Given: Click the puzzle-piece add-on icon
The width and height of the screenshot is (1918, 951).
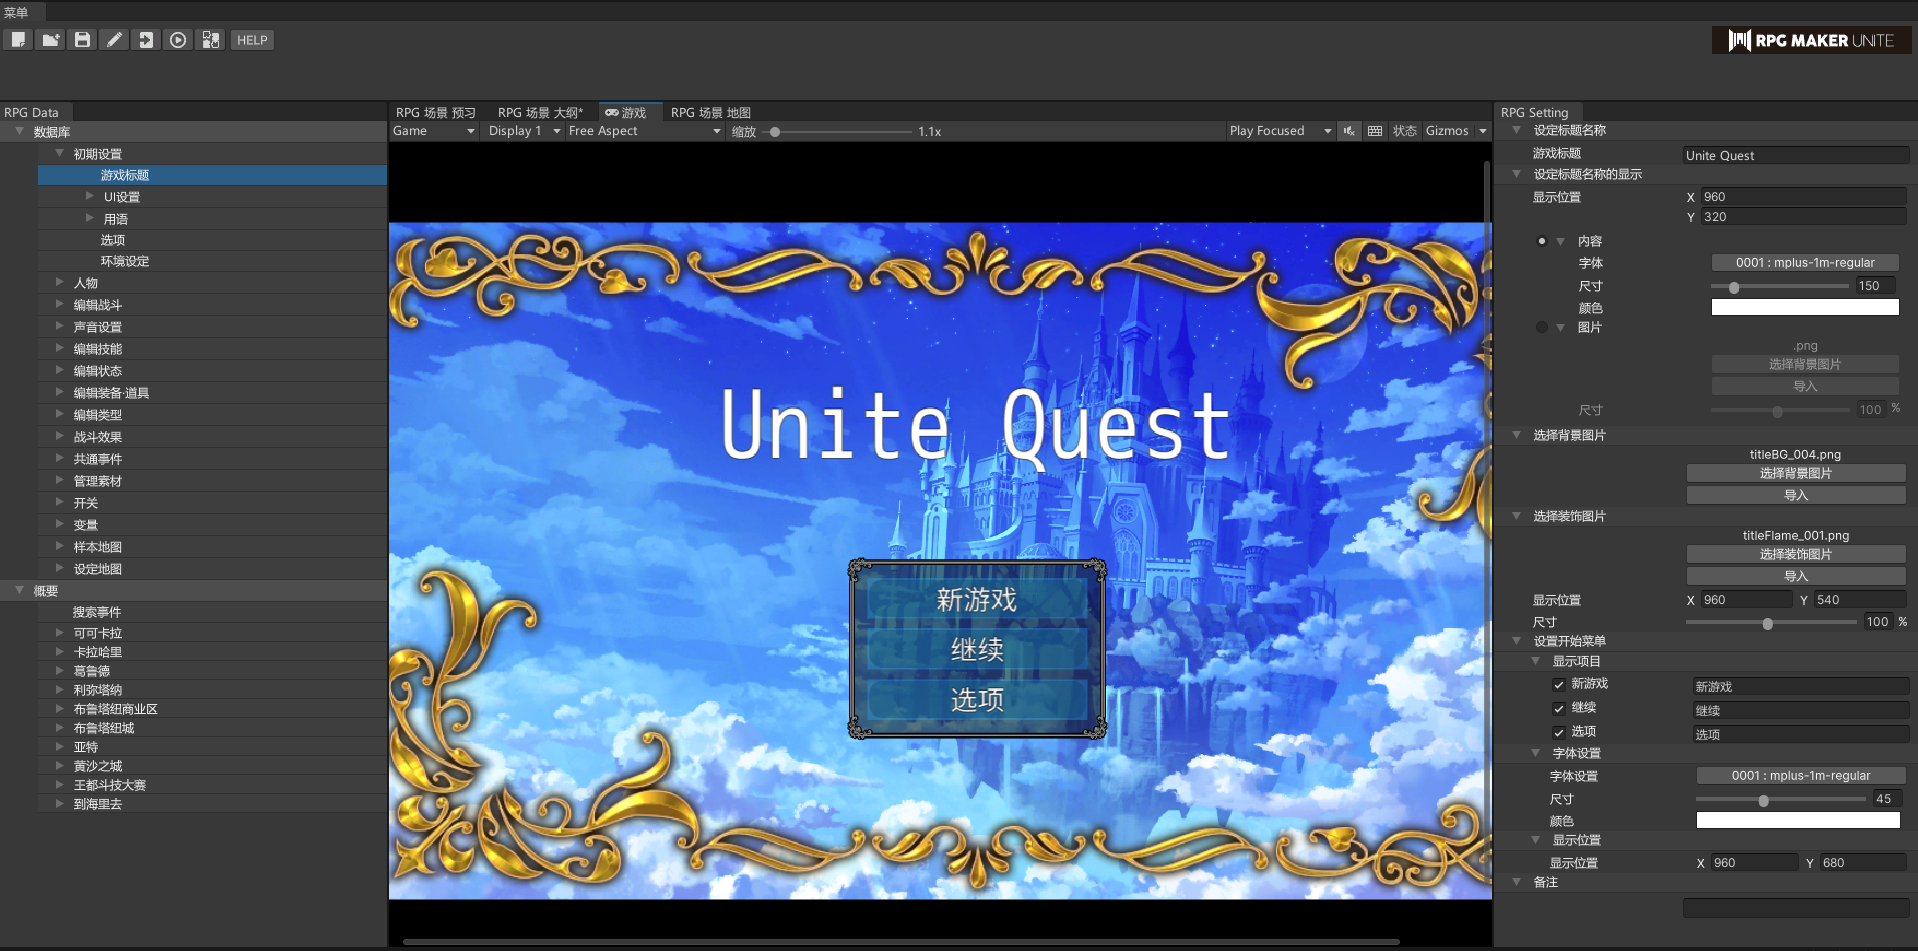Looking at the screenshot, I should coord(210,40).
